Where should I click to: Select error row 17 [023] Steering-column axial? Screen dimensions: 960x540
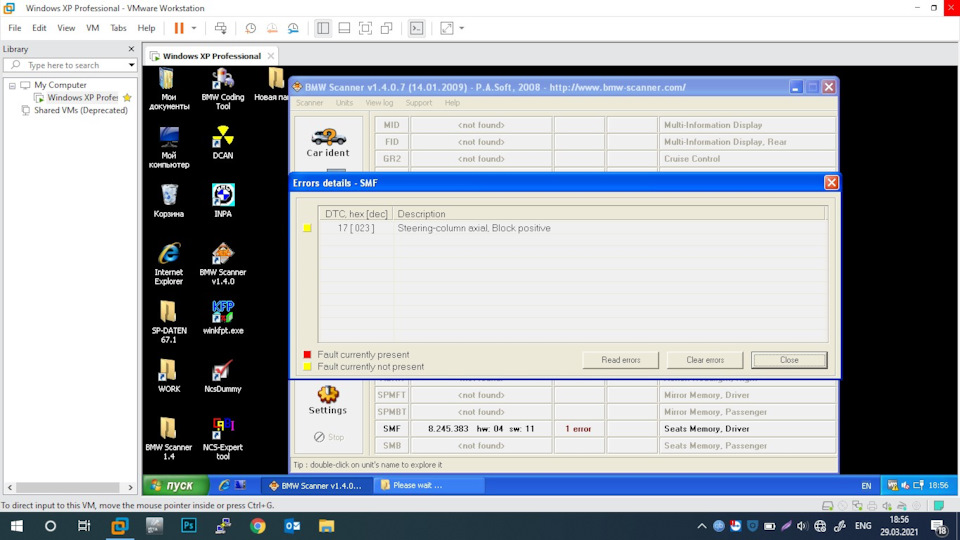[x=572, y=228]
